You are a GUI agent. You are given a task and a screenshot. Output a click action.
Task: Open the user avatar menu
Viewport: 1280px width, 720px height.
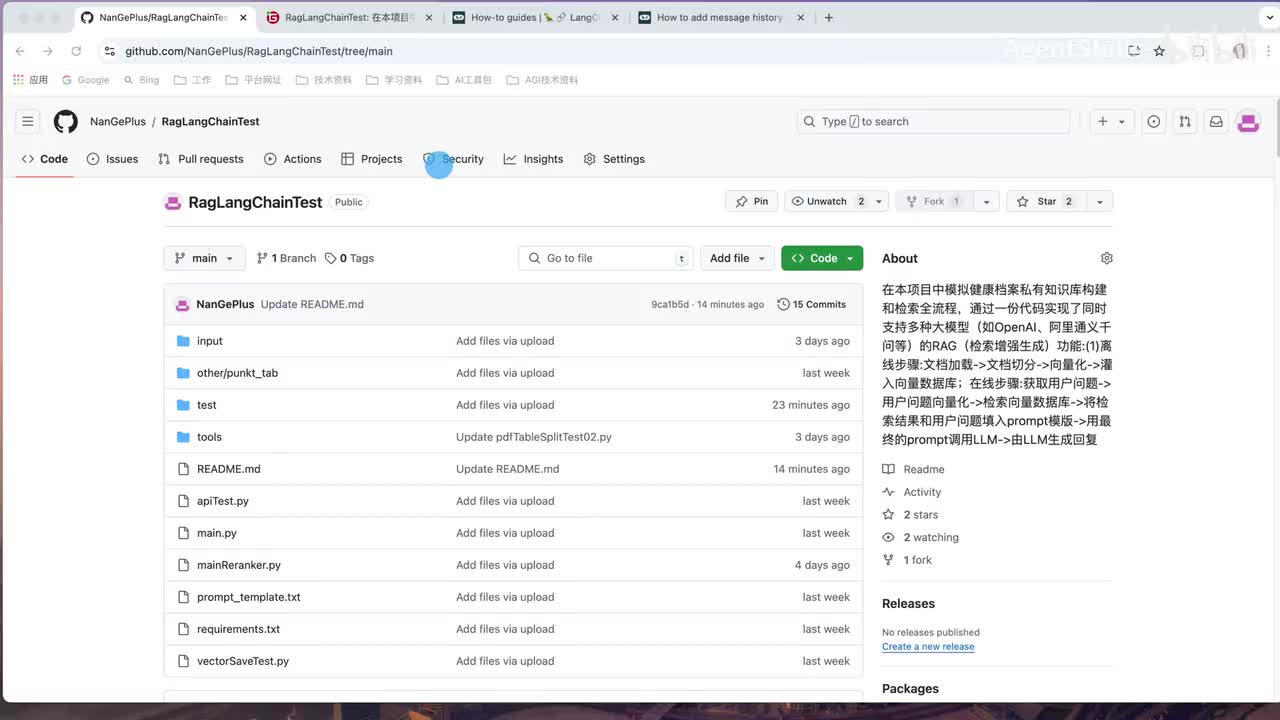[1248, 122]
